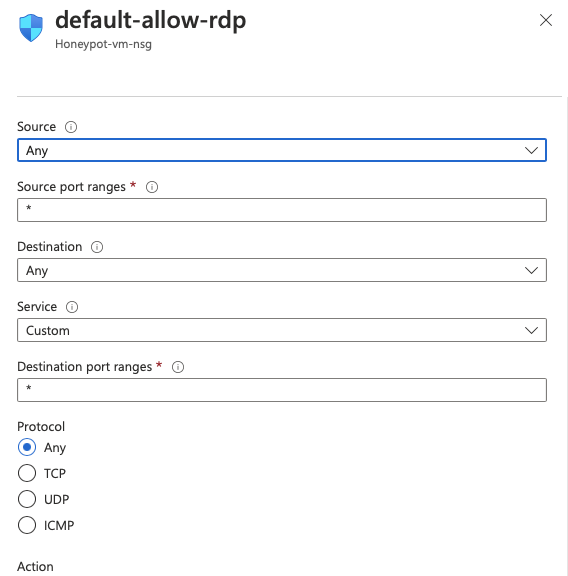
Task: Choose the UDP protocol radio button
Action: [27, 499]
